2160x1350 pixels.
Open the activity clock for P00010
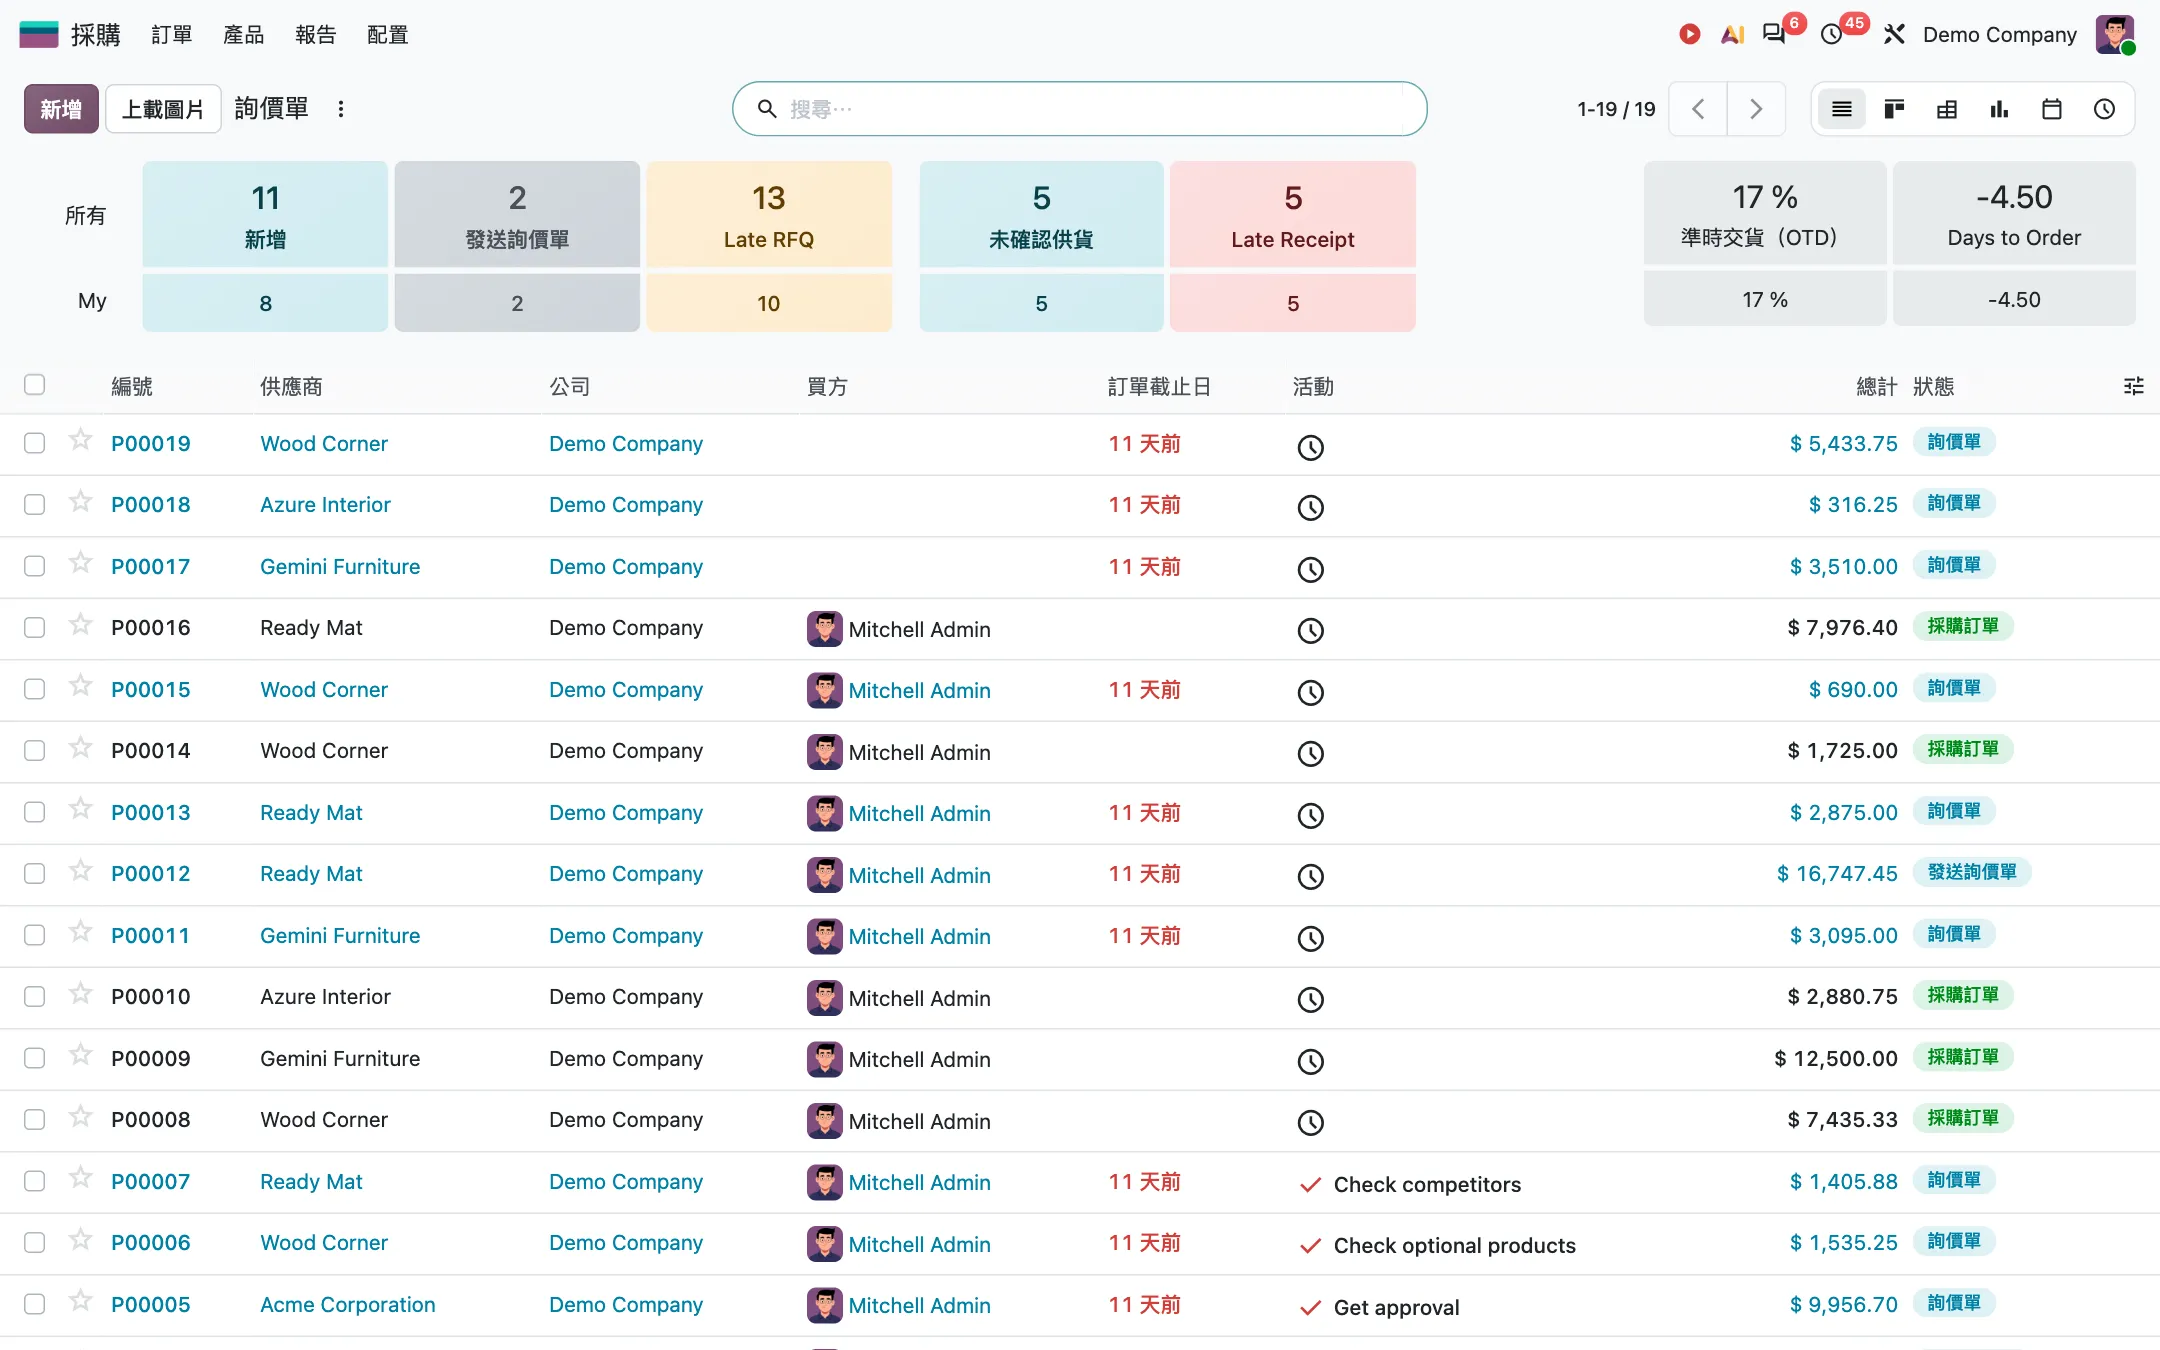(x=1310, y=999)
